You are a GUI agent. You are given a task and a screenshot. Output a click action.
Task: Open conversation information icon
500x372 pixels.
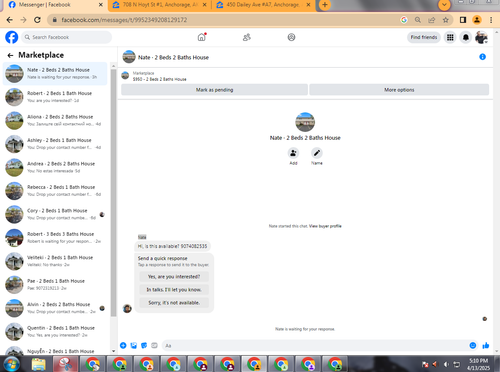coord(482,57)
